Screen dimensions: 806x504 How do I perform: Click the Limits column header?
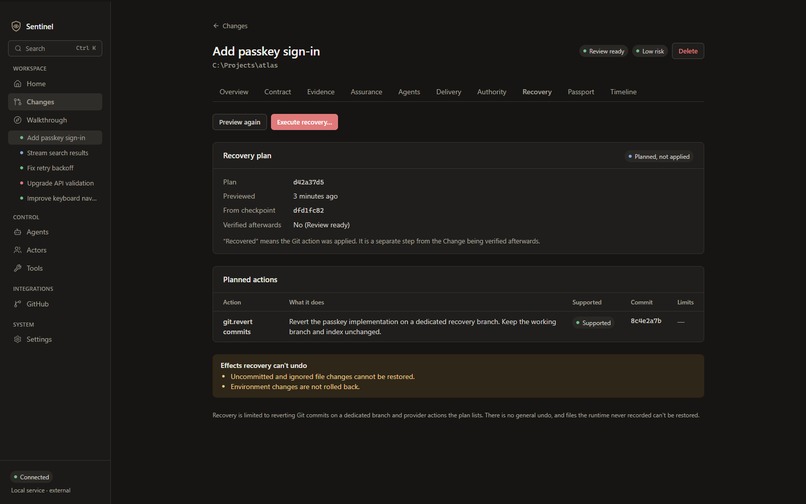(685, 302)
